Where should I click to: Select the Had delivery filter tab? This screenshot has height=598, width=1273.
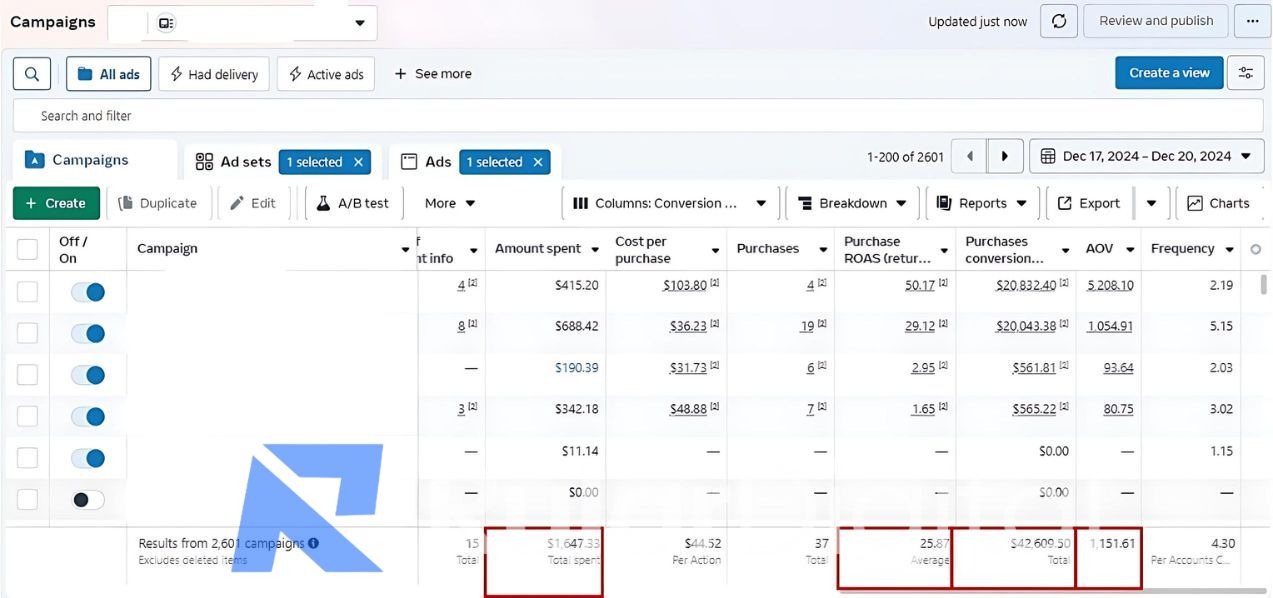(213, 74)
